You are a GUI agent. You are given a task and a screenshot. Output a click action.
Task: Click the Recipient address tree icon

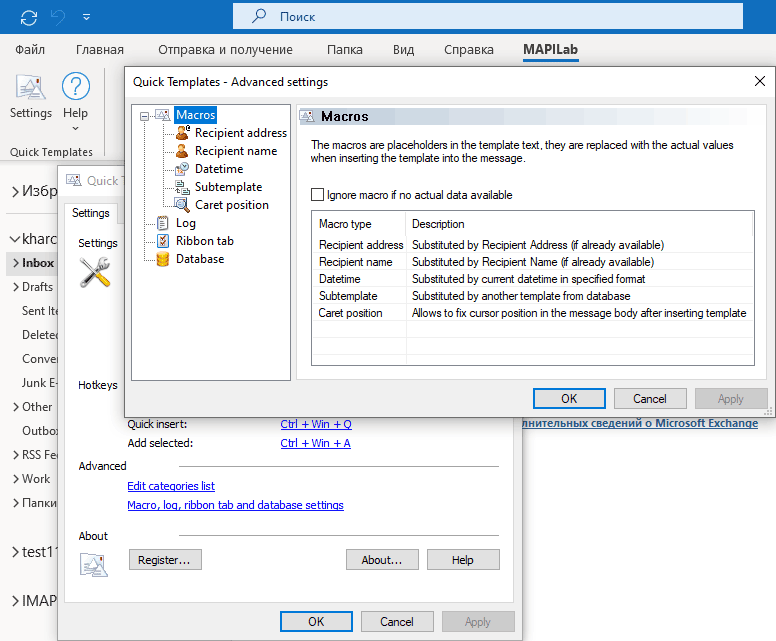[x=182, y=133]
